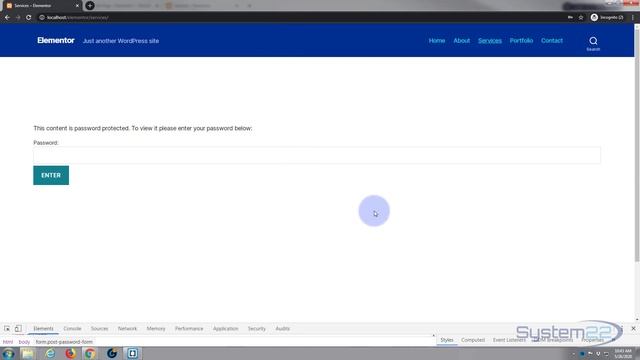Go to the Home menu link
Viewport: 640px width, 360px height.
pyautogui.click(x=437, y=40)
